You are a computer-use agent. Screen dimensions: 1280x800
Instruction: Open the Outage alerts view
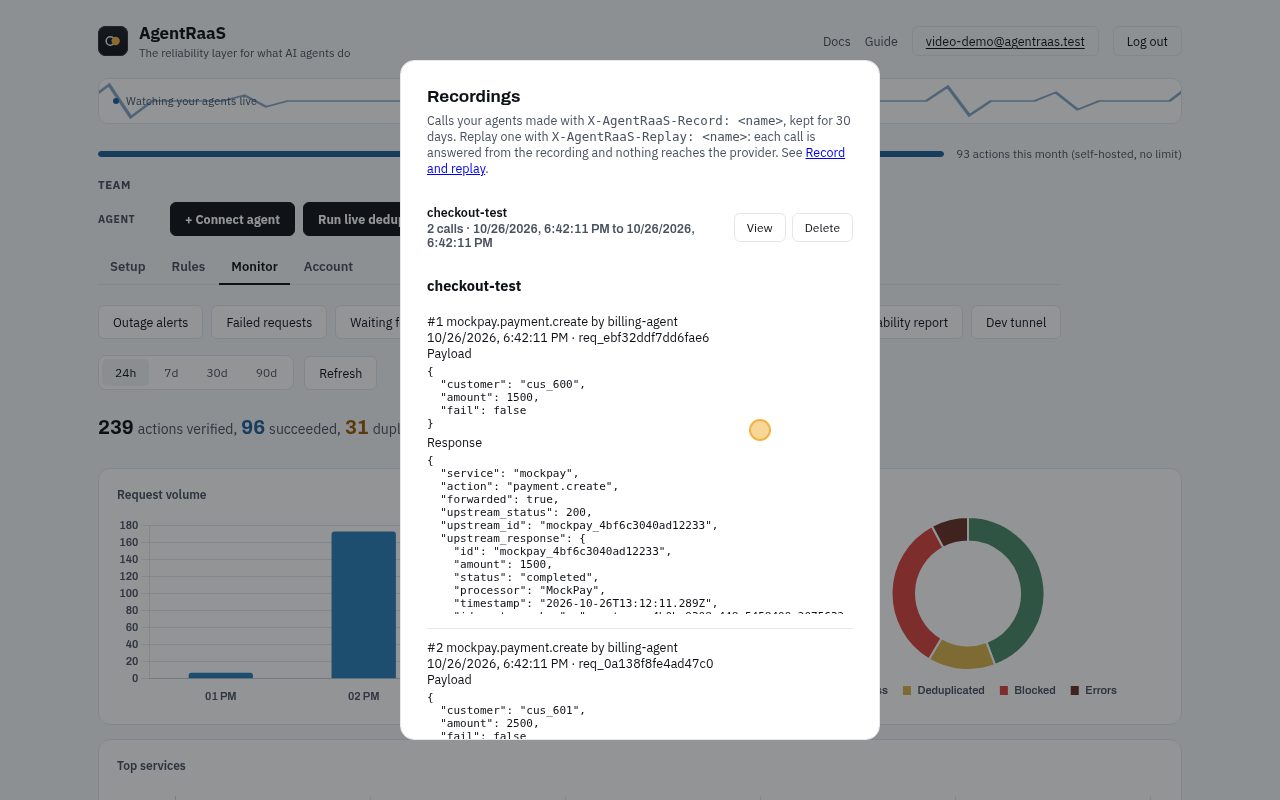(150, 322)
